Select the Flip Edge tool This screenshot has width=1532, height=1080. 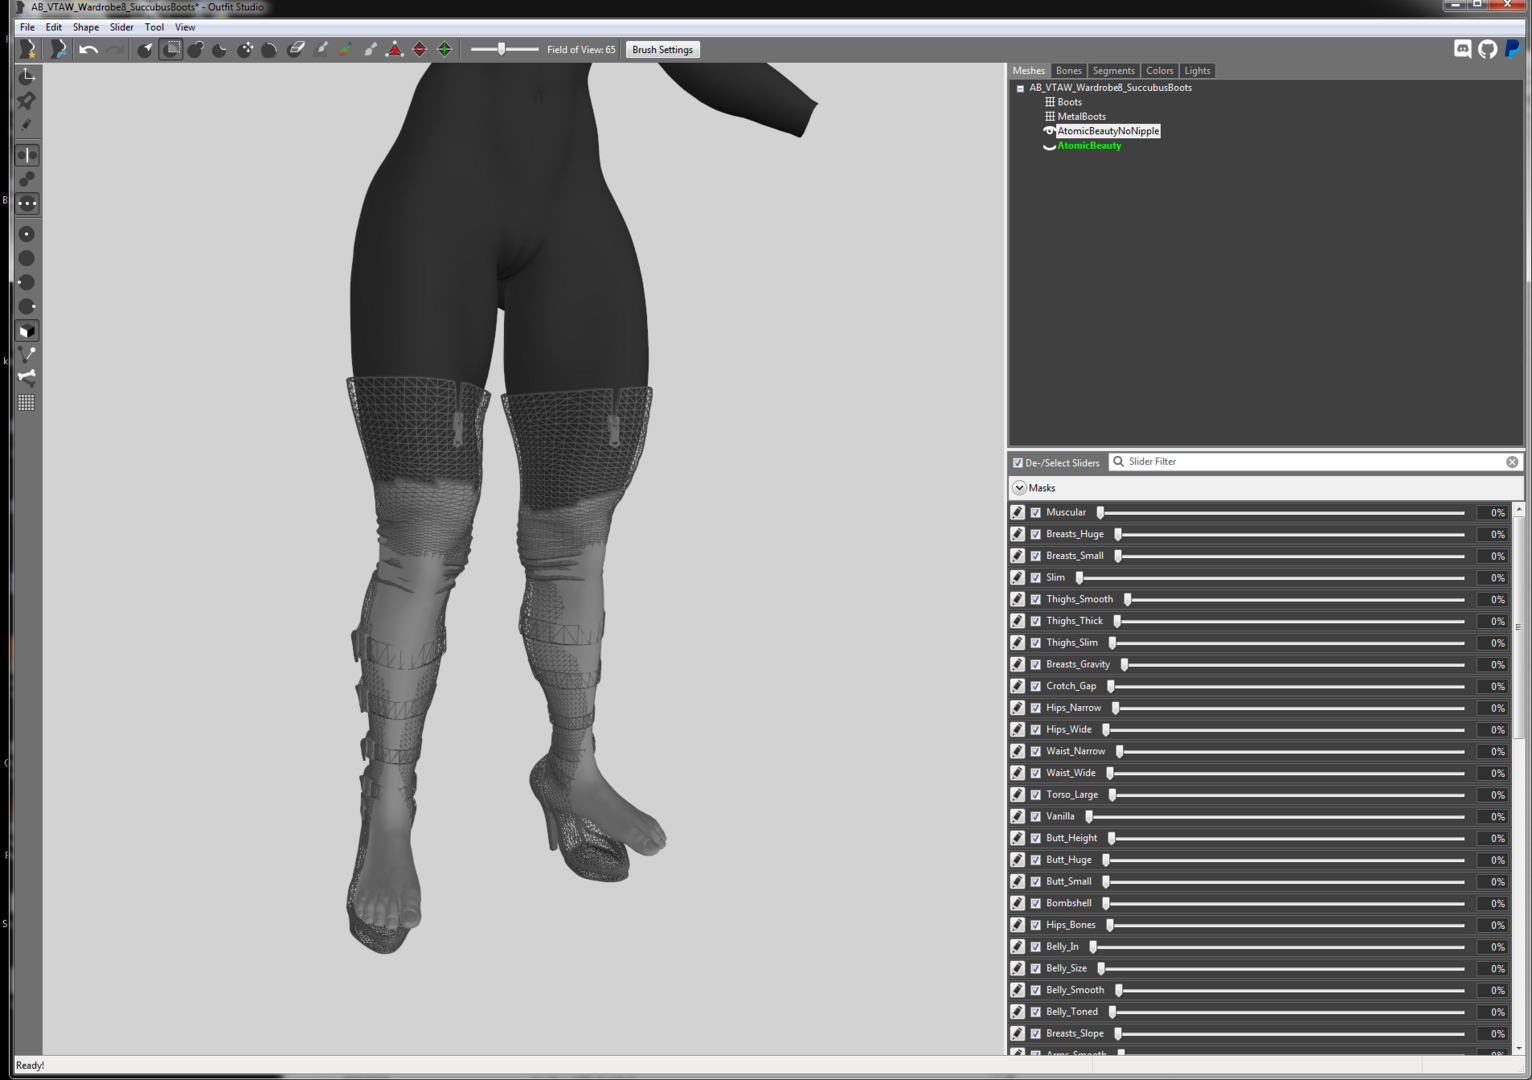(x=420, y=49)
